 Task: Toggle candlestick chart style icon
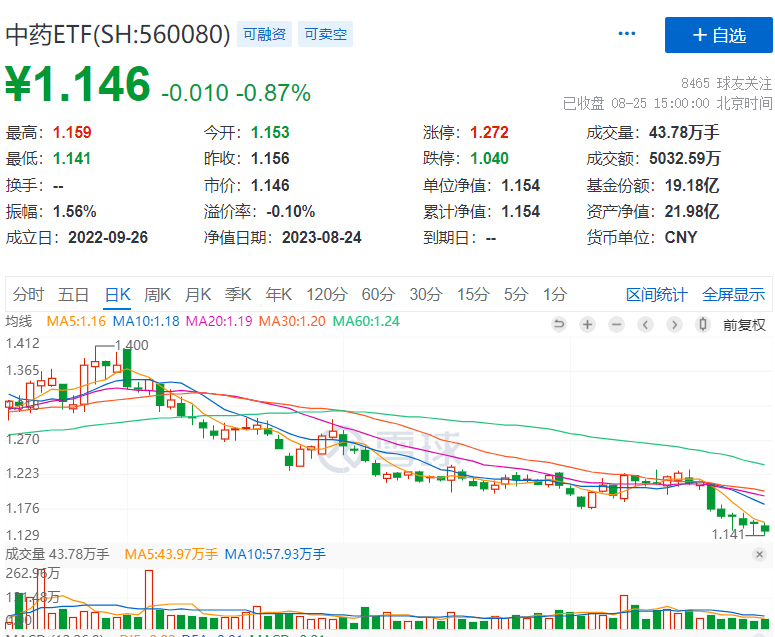(x=704, y=324)
